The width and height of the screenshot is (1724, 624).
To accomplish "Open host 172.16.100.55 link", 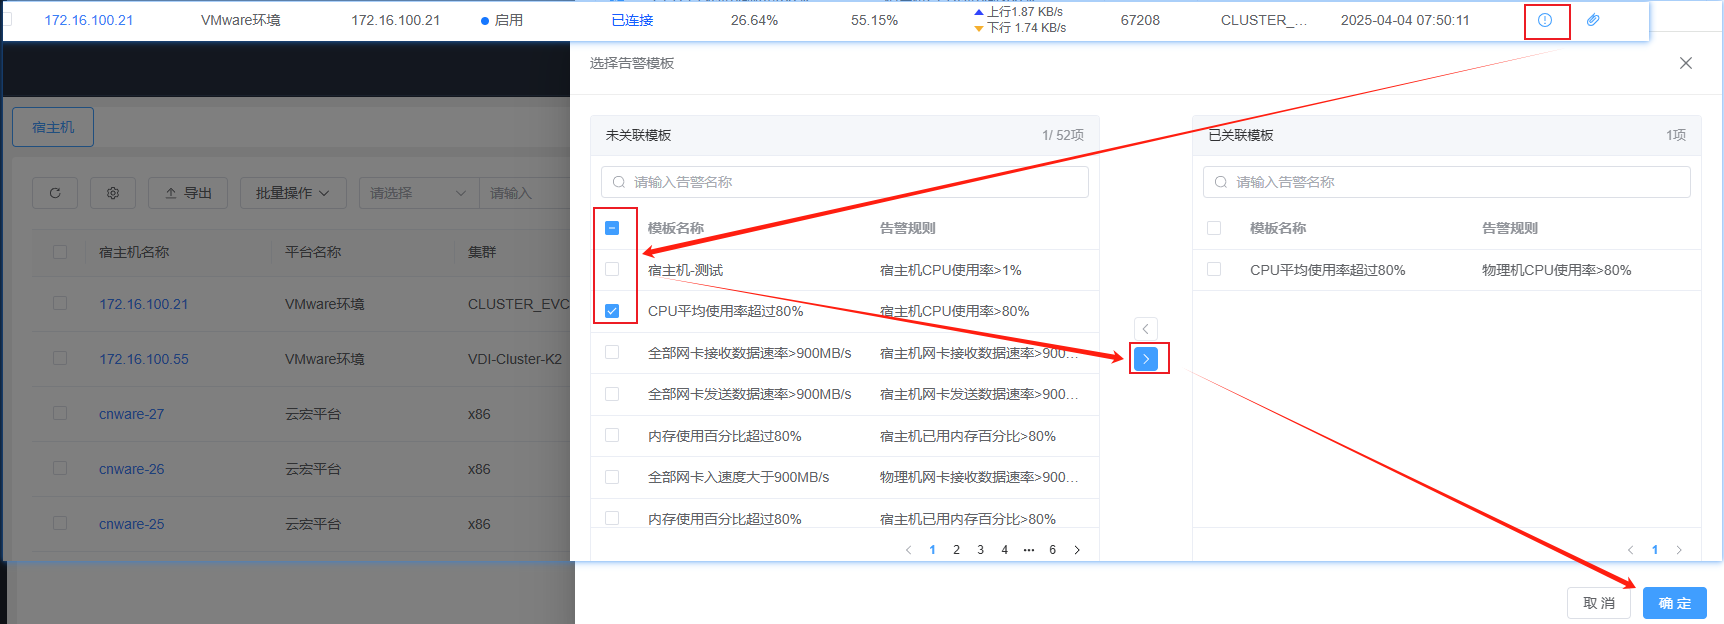I will click(144, 359).
